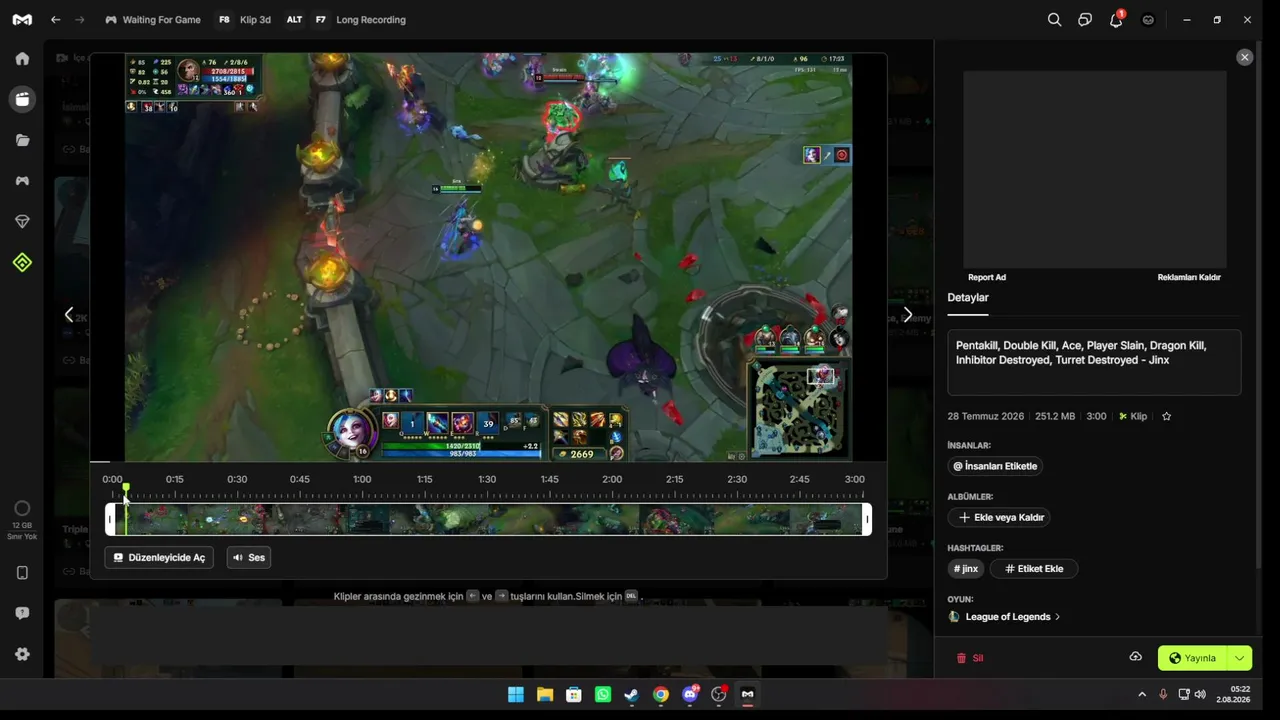Click the Reklamları Kaldır link

1189,277
